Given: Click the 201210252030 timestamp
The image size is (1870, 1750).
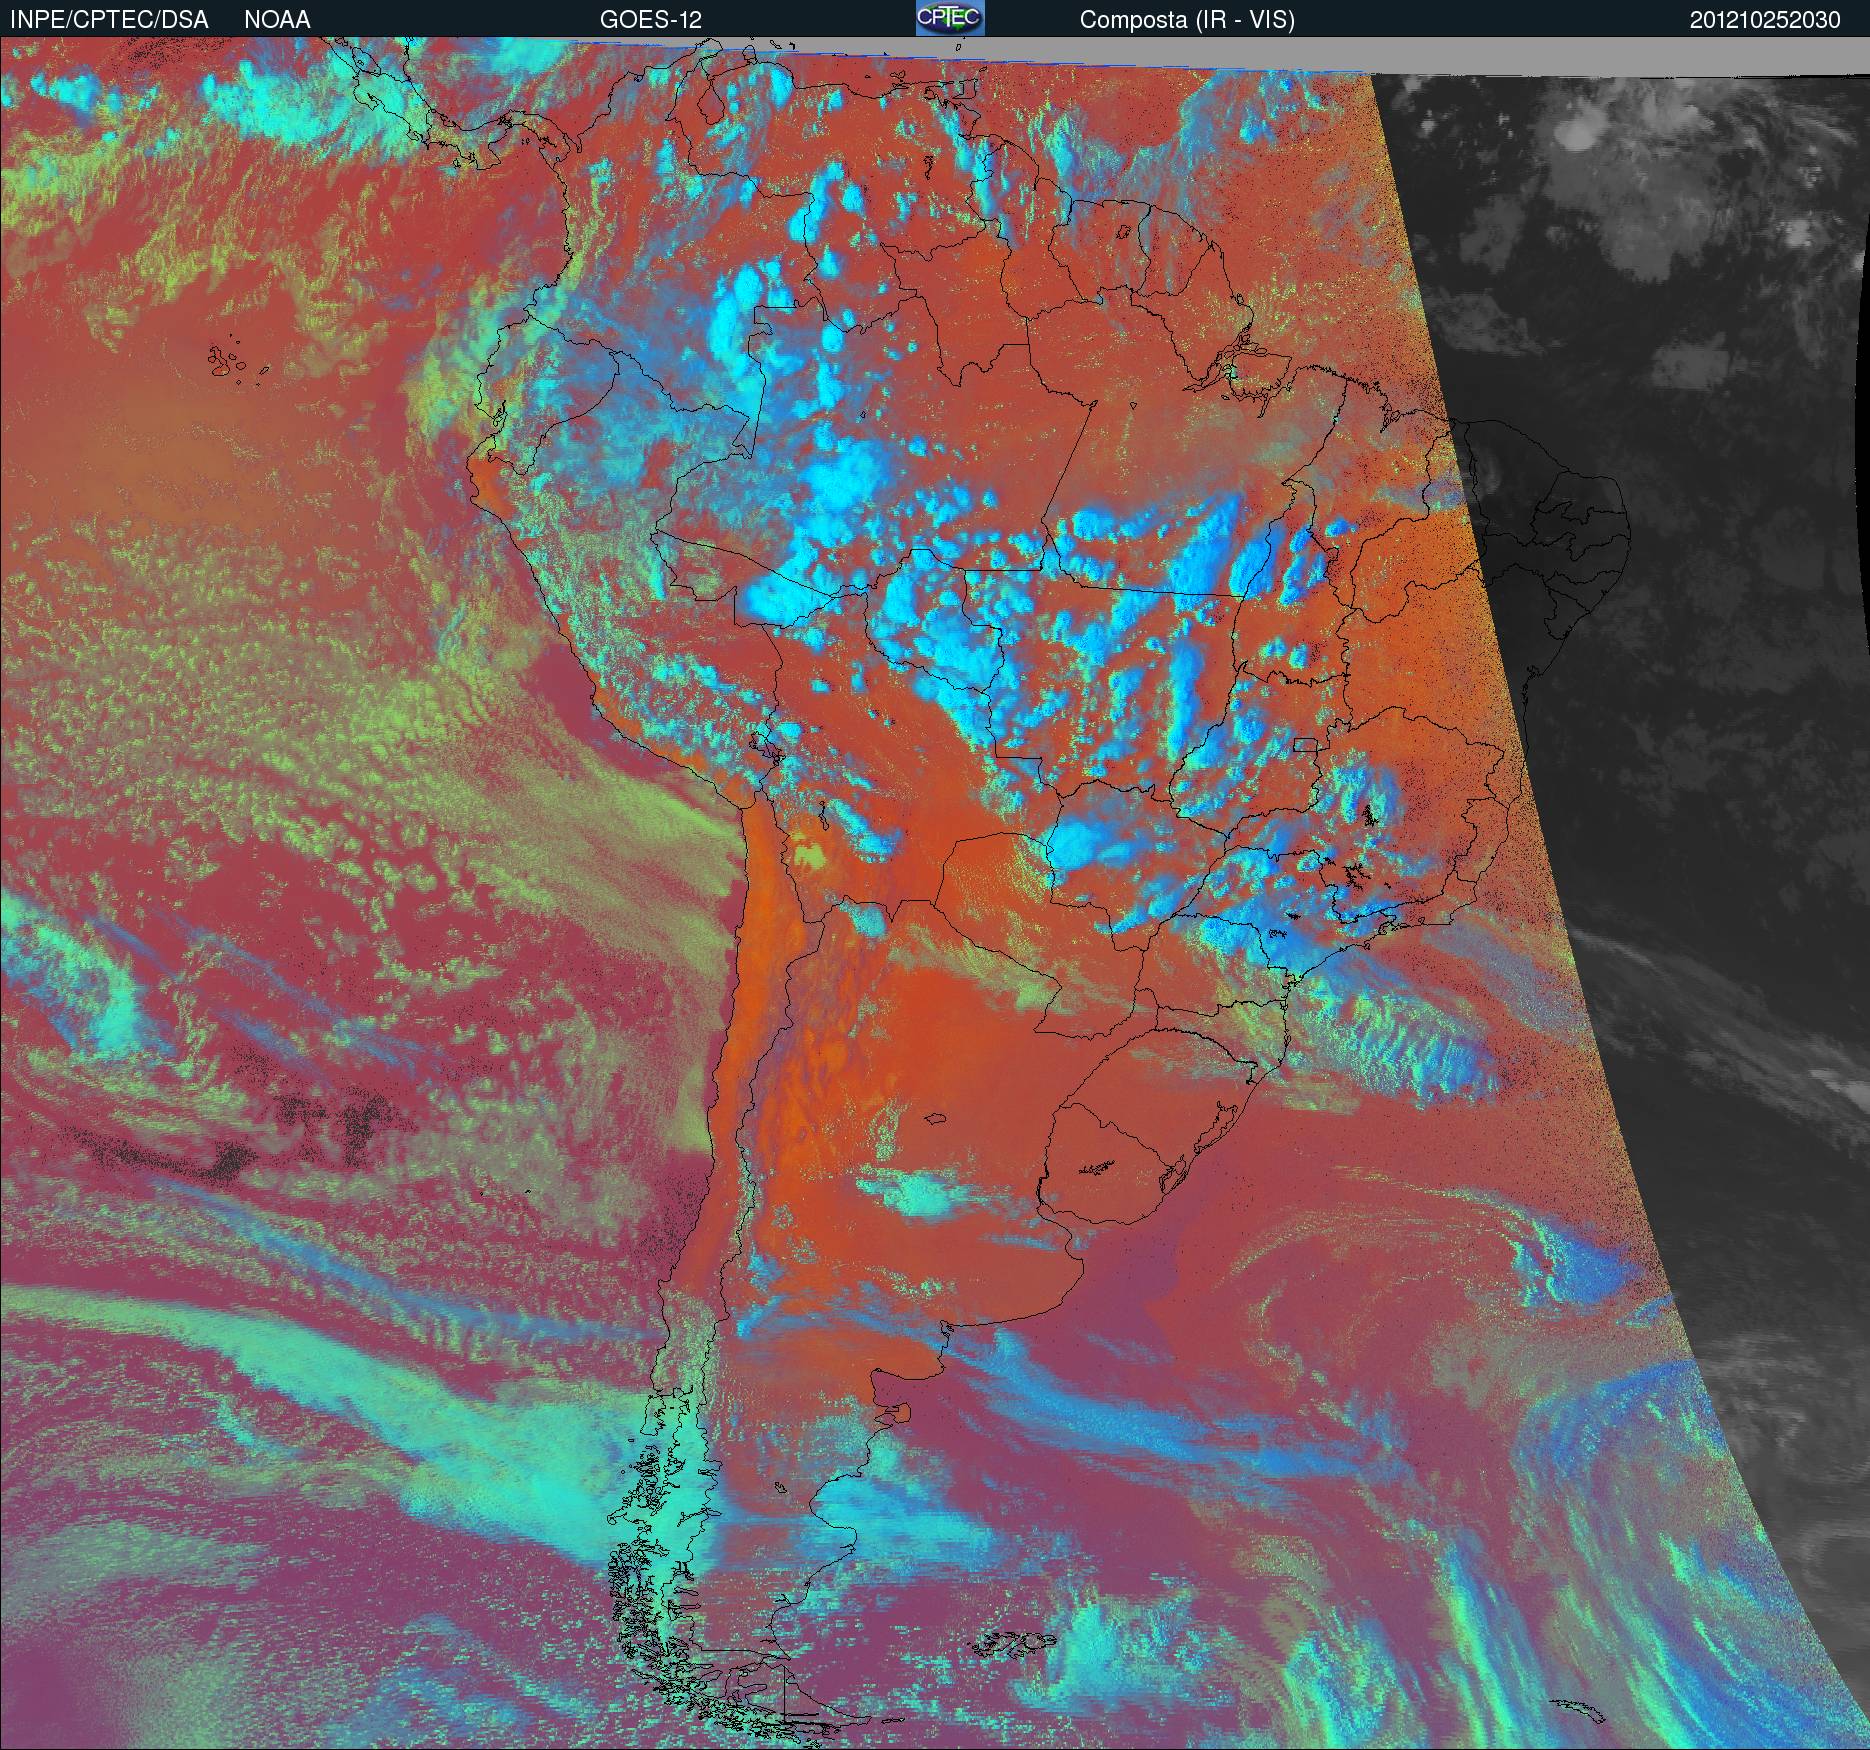Looking at the screenshot, I should pyautogui.click(x=1765, y=20).
